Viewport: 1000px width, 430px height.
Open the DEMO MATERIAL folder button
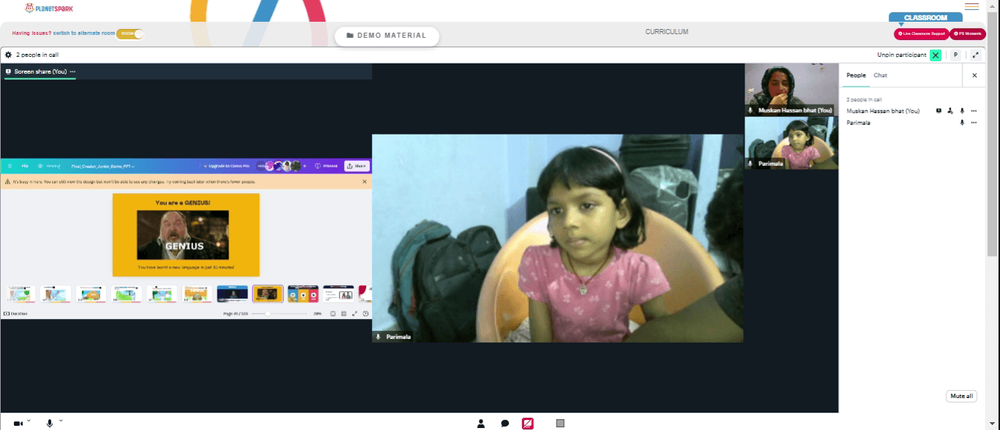[386, 36]
